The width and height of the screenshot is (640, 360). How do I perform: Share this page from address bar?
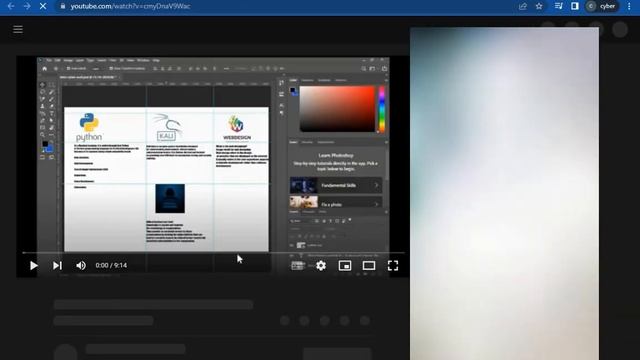[523, 6]
